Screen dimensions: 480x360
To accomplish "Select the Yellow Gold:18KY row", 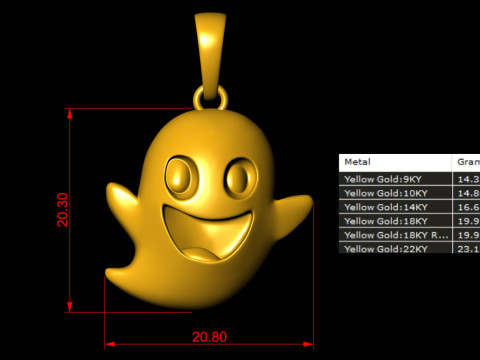I will coord(409,221).
